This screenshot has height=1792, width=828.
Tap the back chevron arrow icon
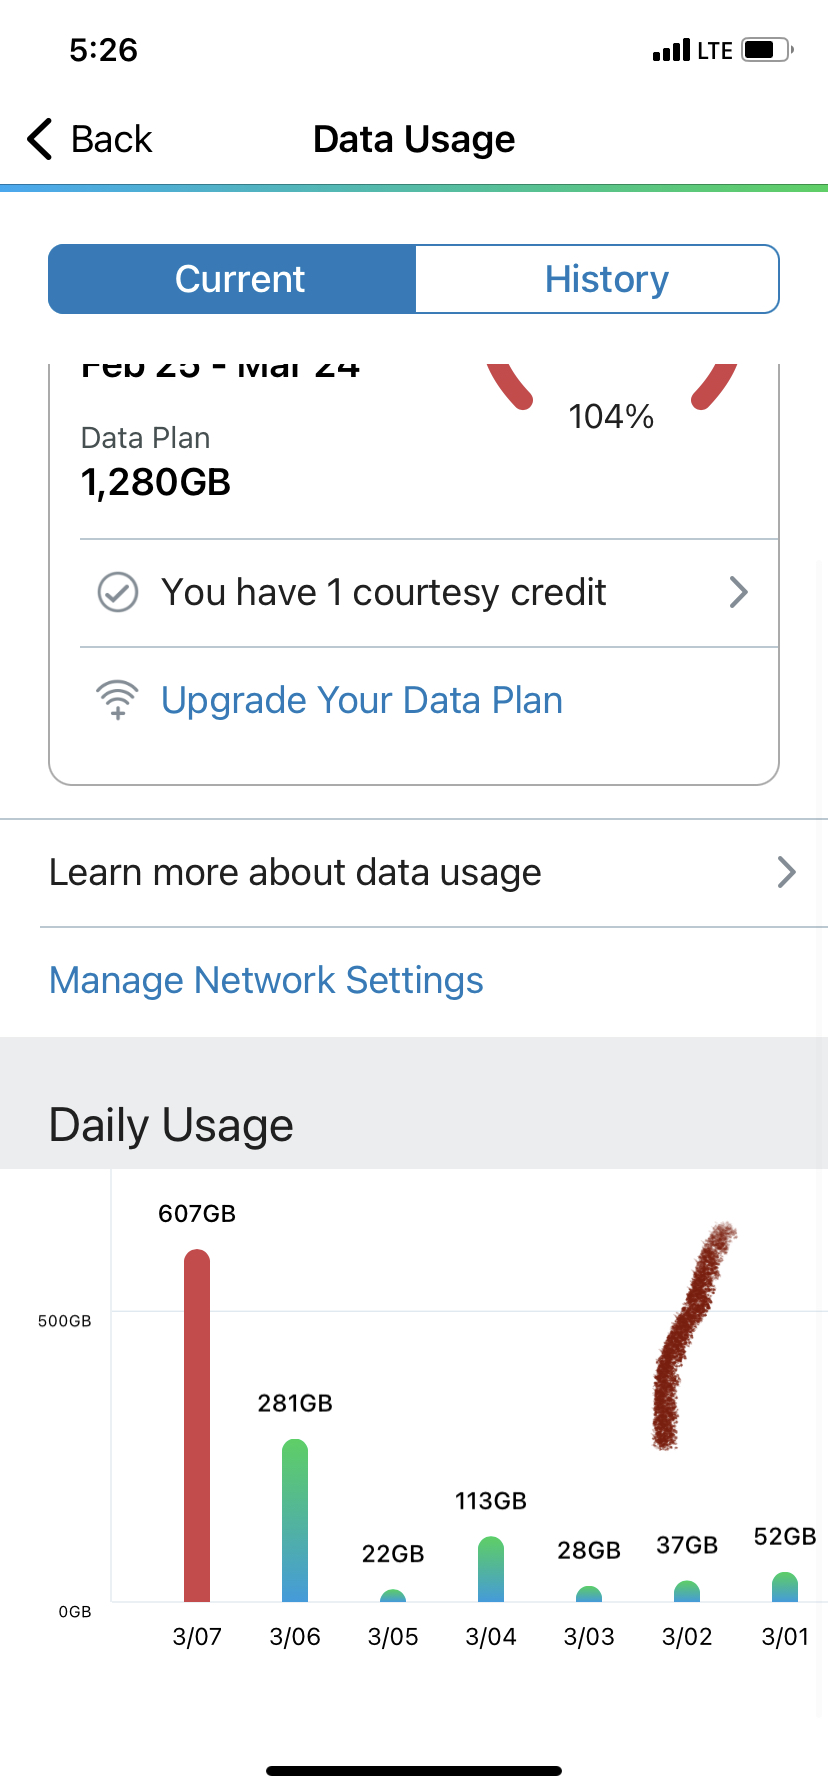coord(40,139)
